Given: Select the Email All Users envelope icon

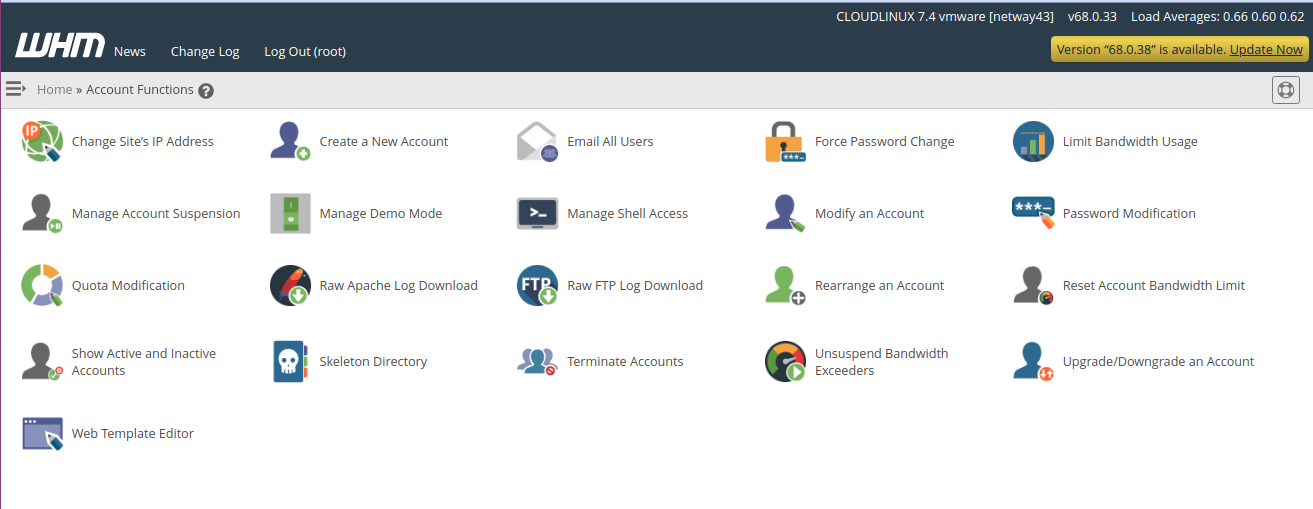Looking at the screenshot, I should tap(537, 142).
